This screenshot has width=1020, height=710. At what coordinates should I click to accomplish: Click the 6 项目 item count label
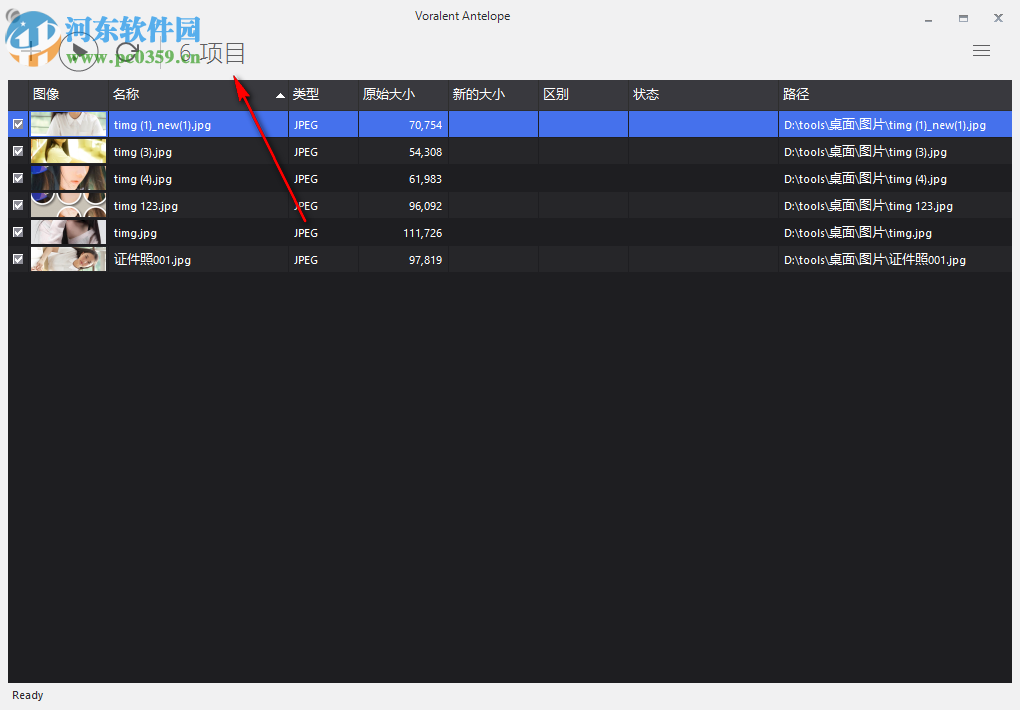[x=212, y=53]
